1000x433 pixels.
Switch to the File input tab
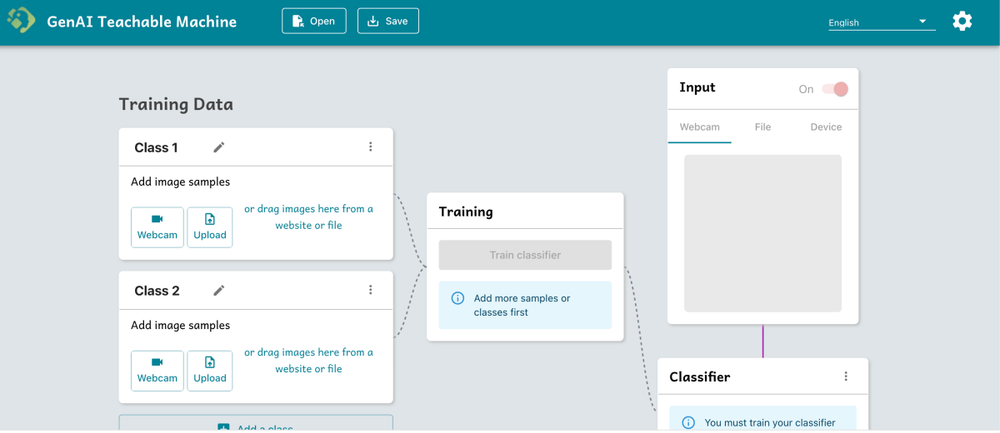(763, 127)
